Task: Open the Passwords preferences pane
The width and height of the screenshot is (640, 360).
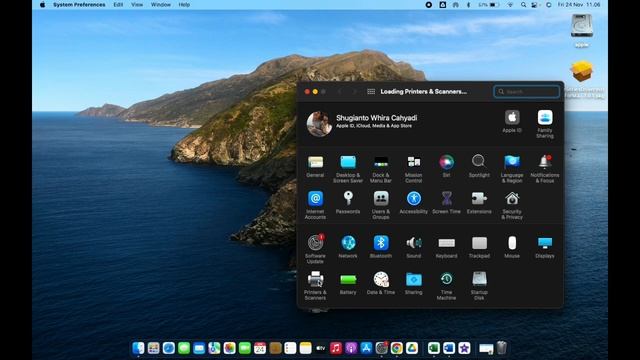Action: coord(348,199)
